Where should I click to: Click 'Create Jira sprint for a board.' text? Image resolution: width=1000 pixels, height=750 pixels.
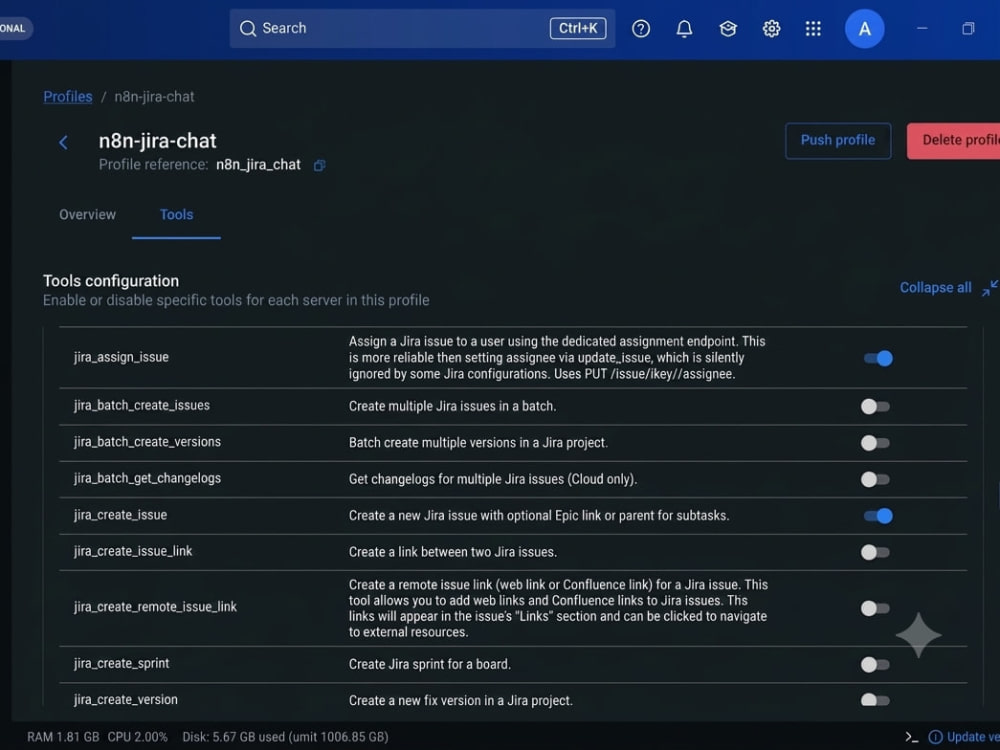[430, 665]
